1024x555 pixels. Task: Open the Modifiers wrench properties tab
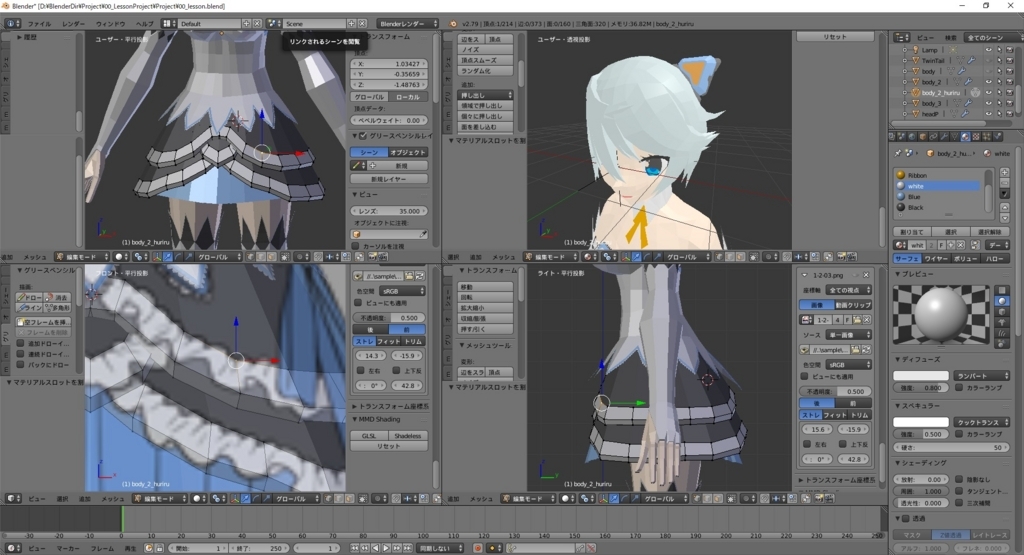(x=944, y=136)
